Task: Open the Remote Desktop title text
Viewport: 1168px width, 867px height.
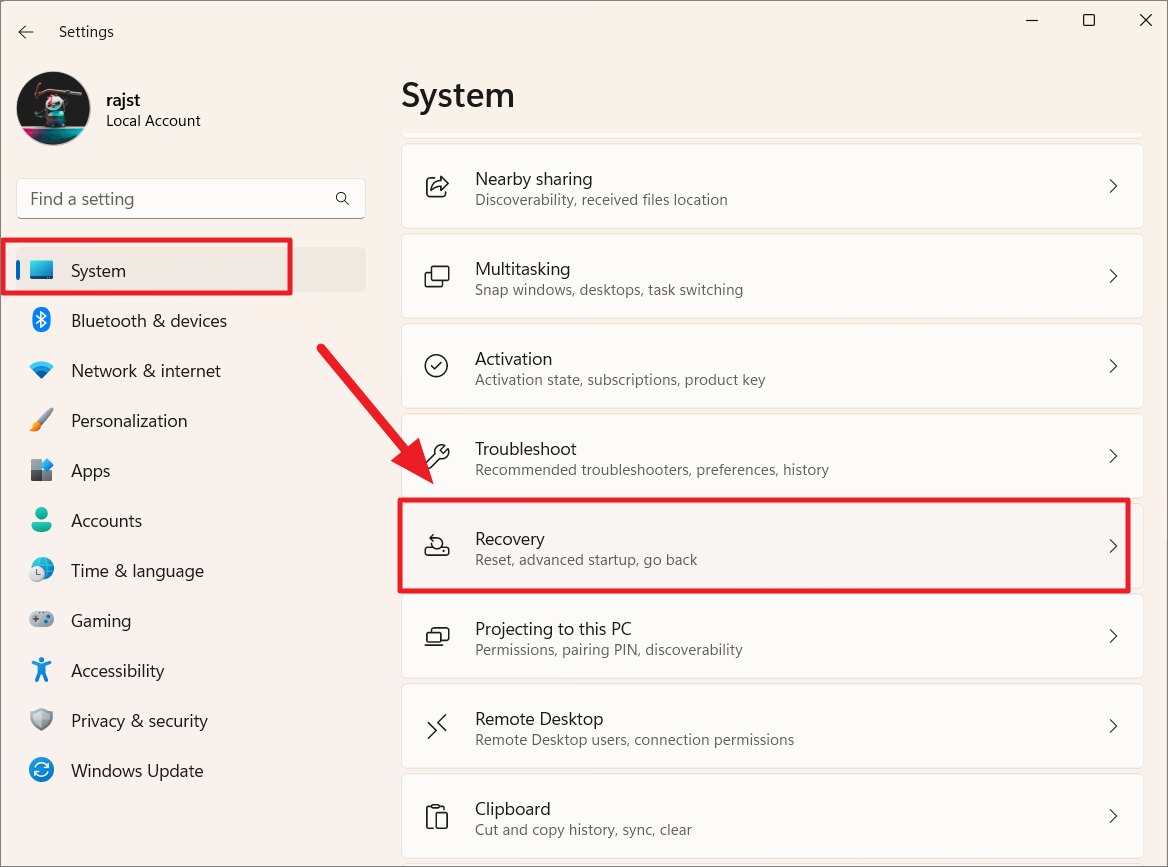Action: 539,720
